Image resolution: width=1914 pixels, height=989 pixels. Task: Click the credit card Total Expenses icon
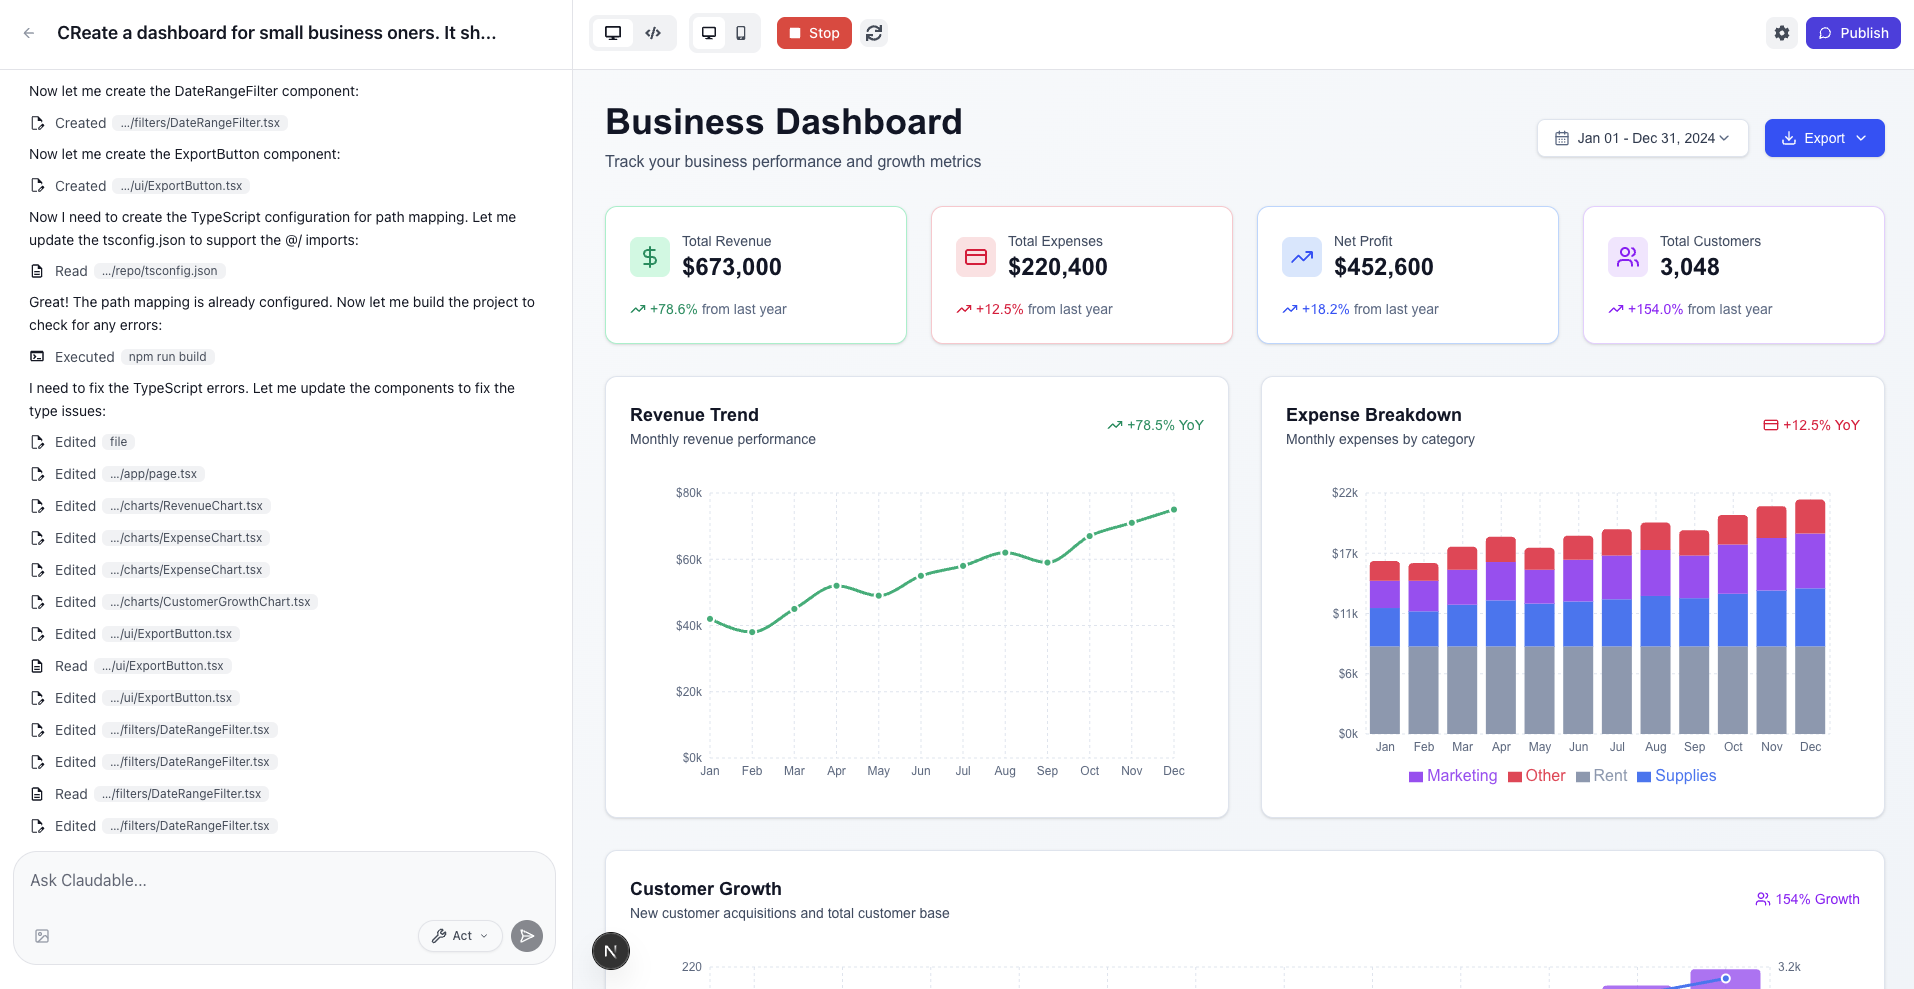pos(976,257)
